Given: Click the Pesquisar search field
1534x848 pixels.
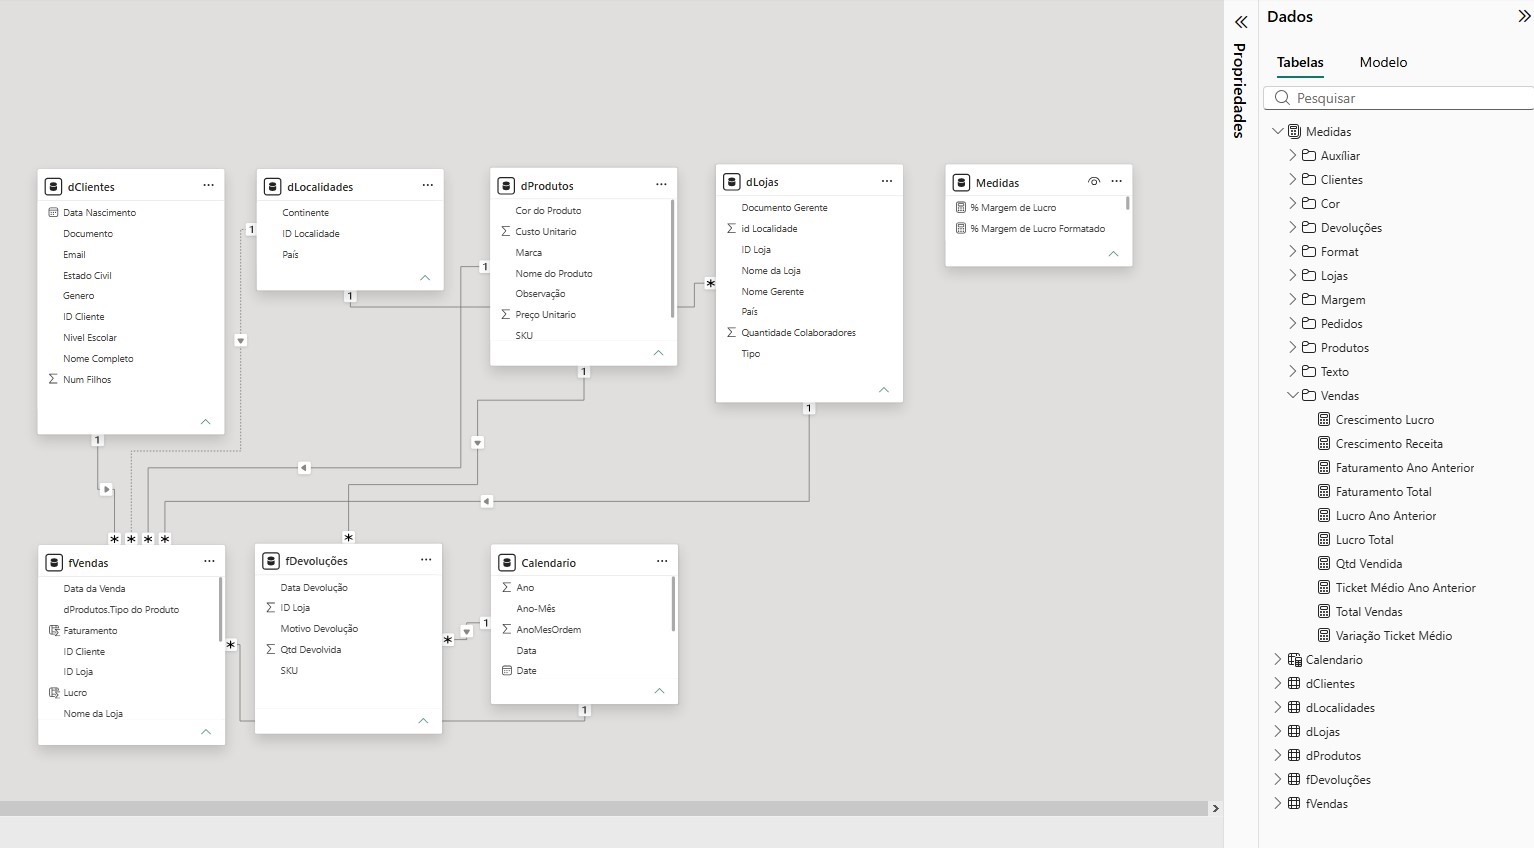Looking at the screenshot, I should click(1399, 98).
